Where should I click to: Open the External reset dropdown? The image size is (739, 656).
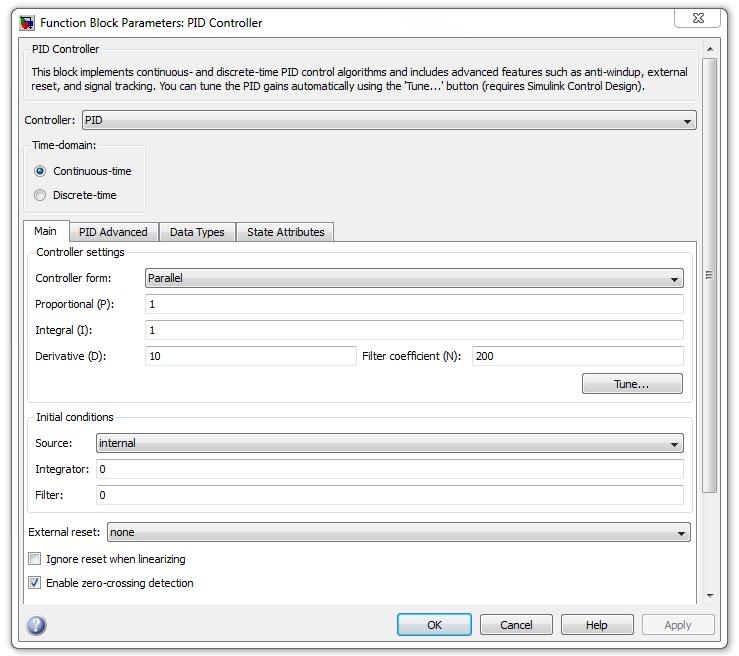click(398, 532)
